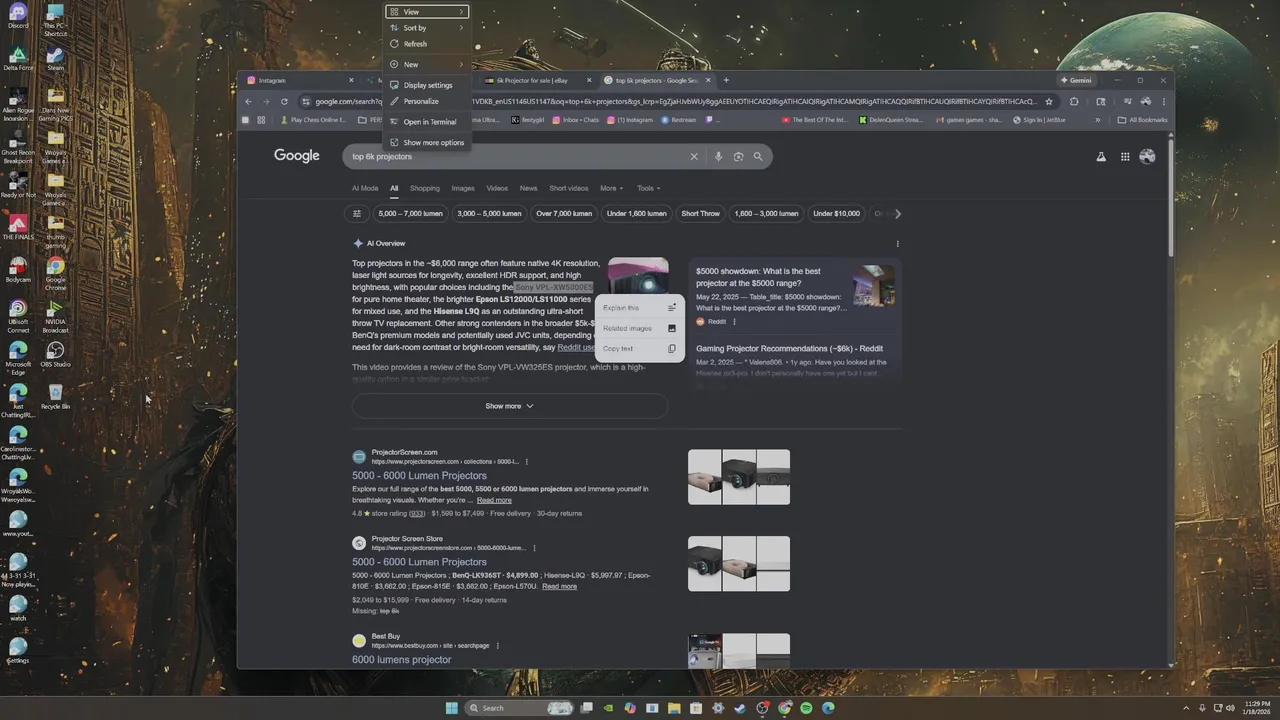This screenshot has height=720, width=1280.
Task: Select the NVIDIA Broadcast desktop icon
Action: [x=55, y=313]
